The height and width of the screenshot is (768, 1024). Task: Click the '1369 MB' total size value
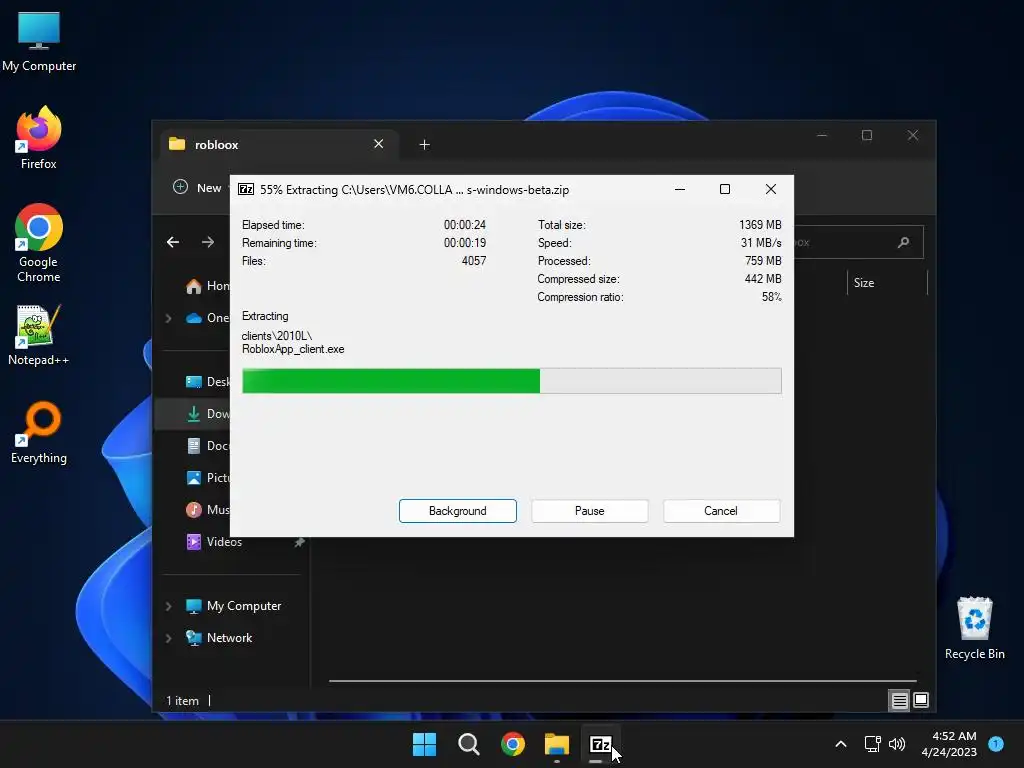coord(760,225)
